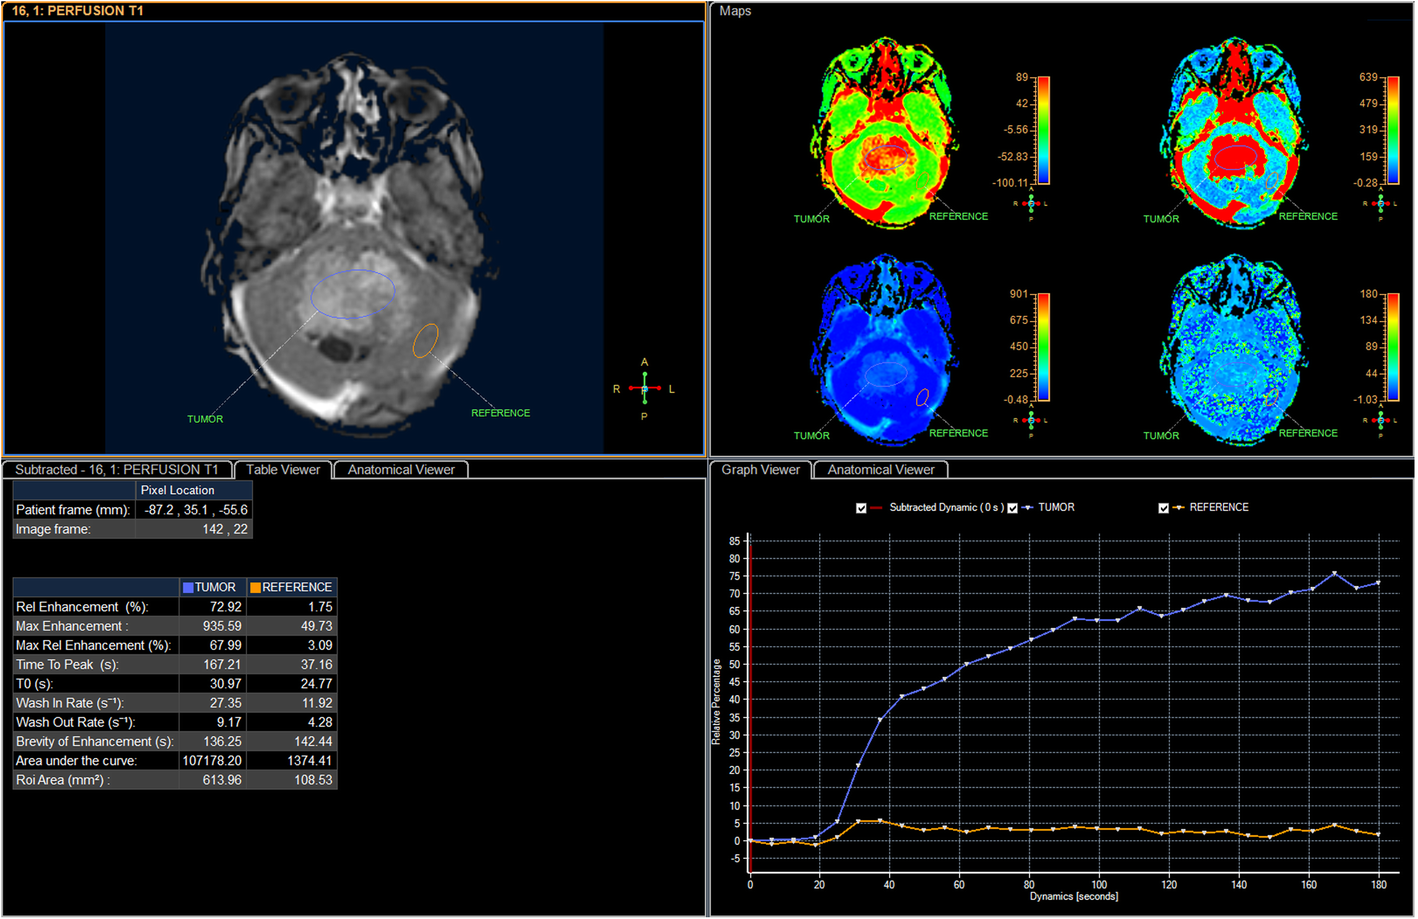Click the Relative Percentage axis label

[x=716, y=702]
